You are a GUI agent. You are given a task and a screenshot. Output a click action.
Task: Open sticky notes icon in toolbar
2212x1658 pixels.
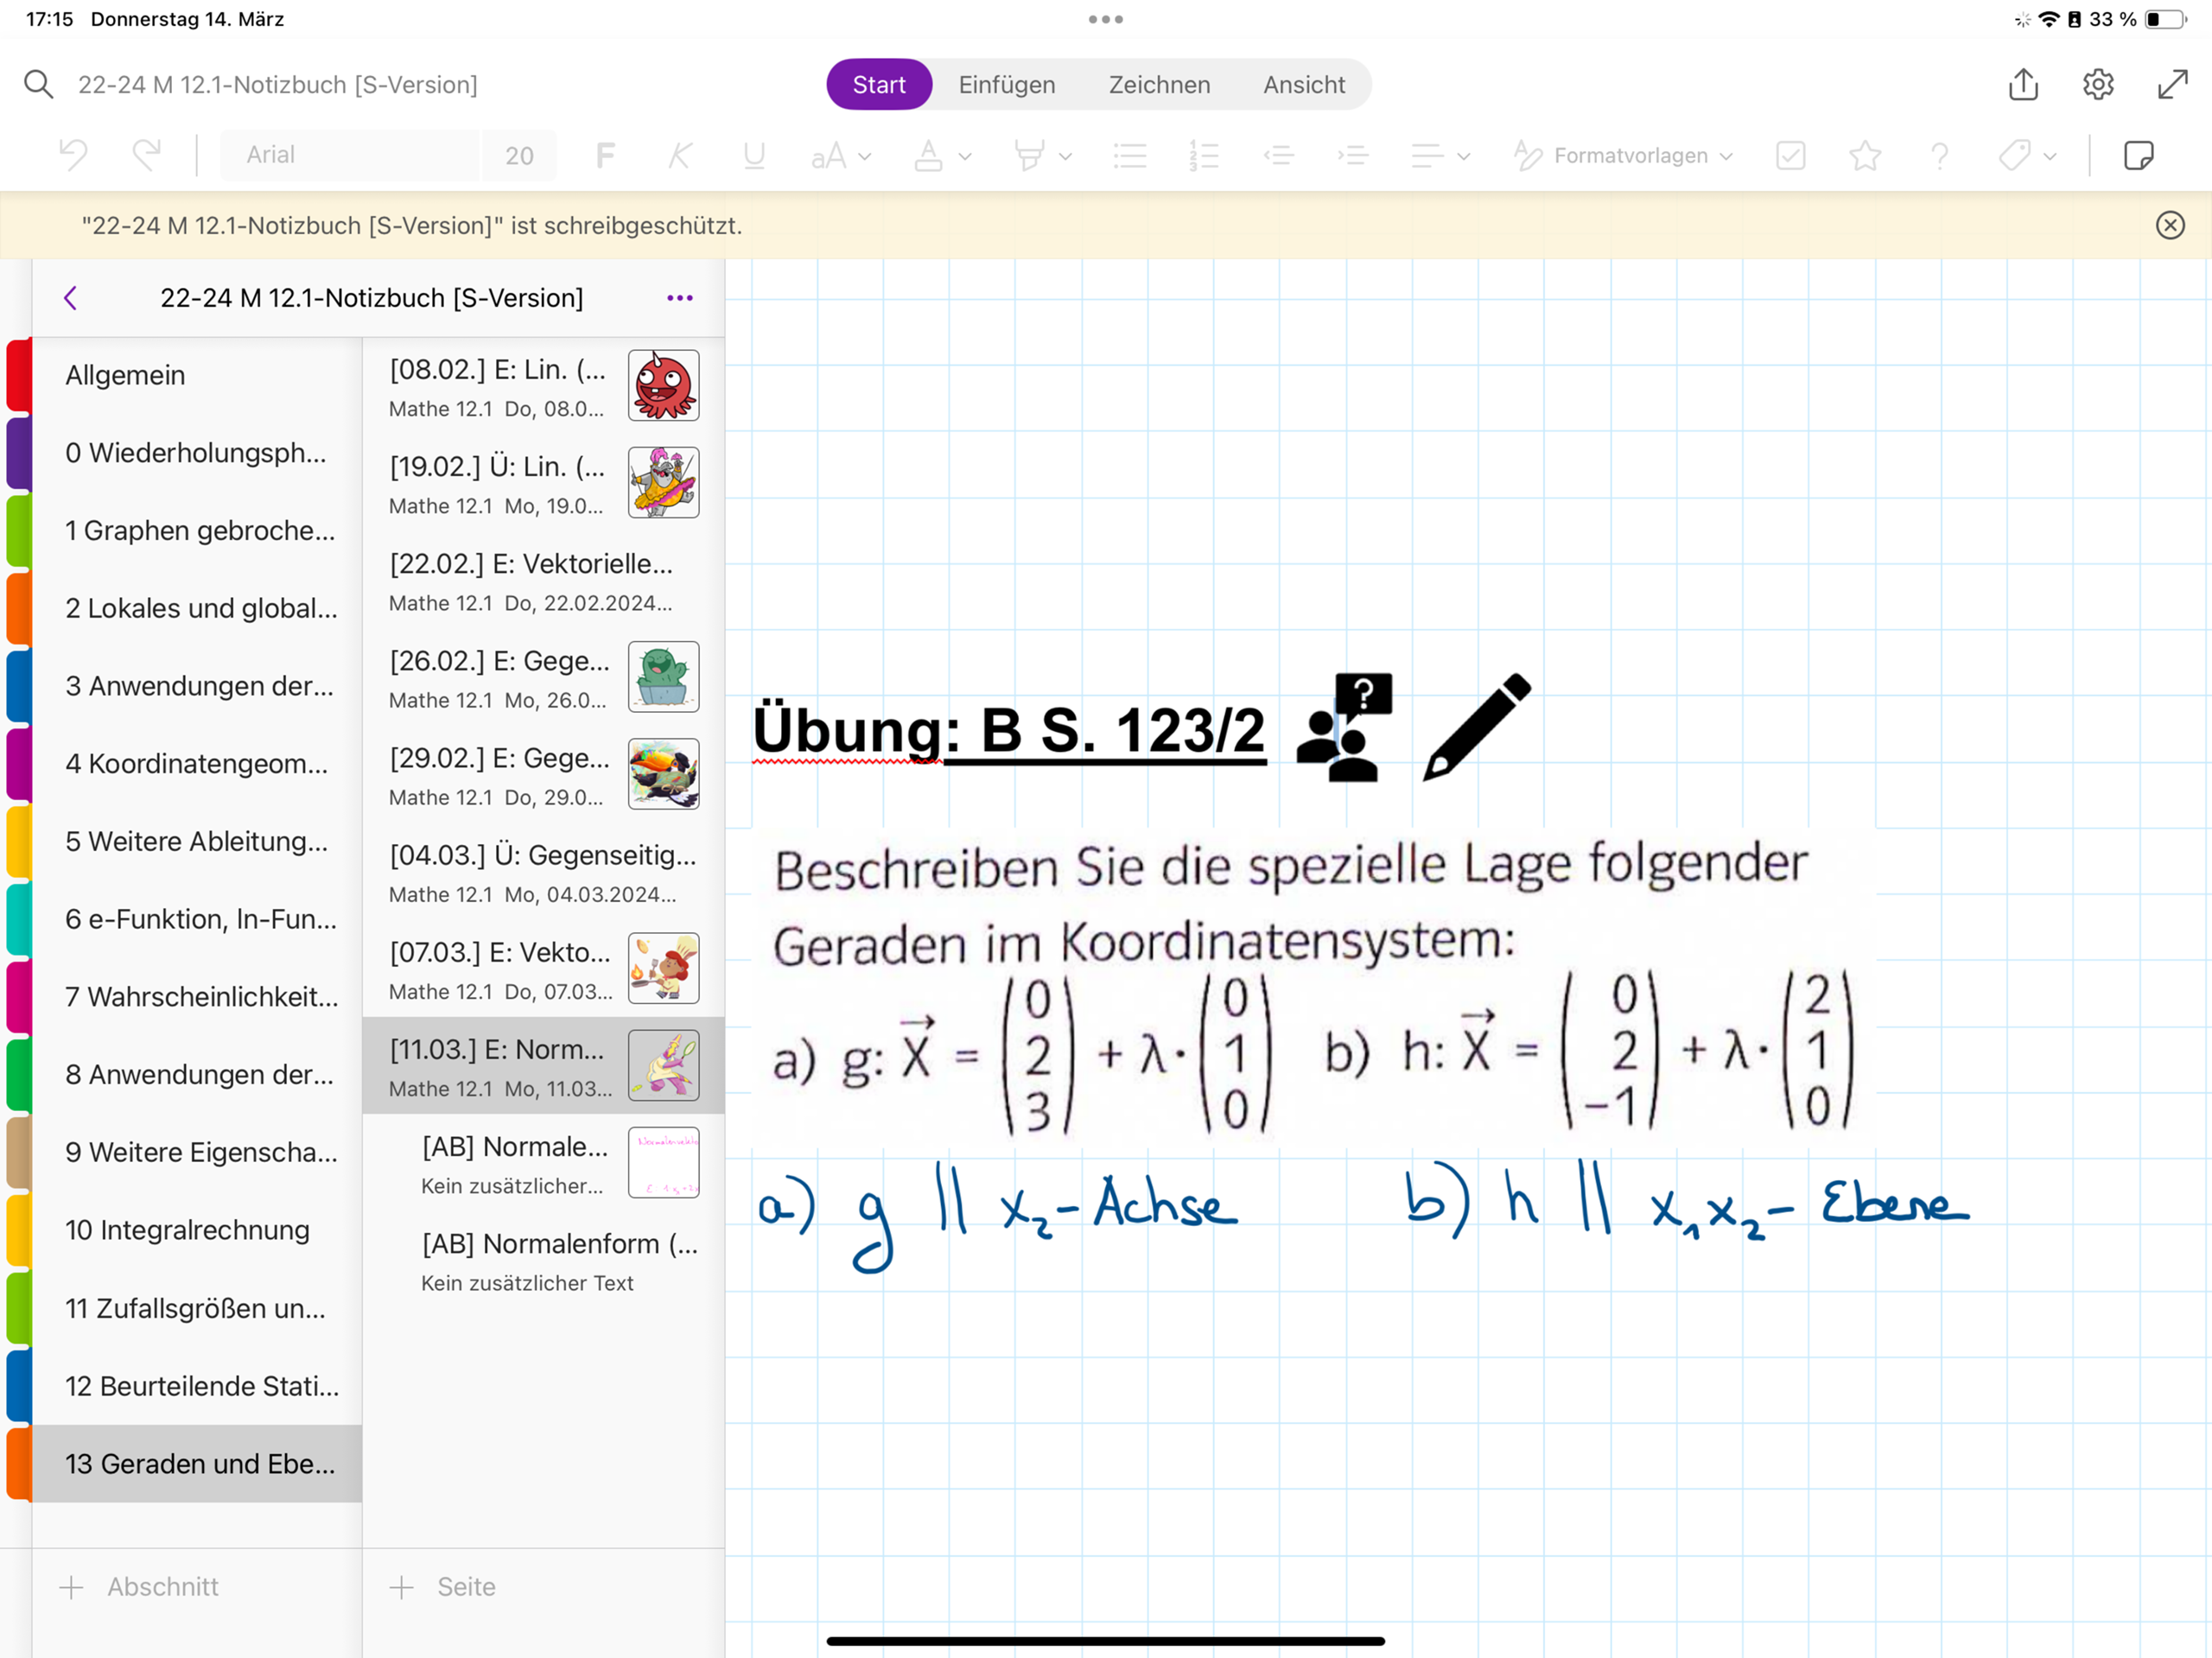(x=2137, y=155)
